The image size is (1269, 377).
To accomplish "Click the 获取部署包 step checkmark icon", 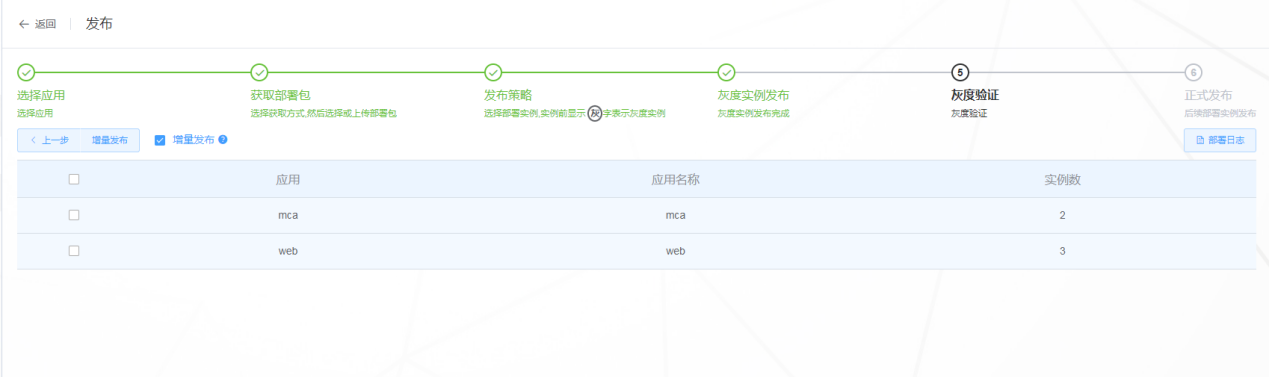I will coord(259,72).
